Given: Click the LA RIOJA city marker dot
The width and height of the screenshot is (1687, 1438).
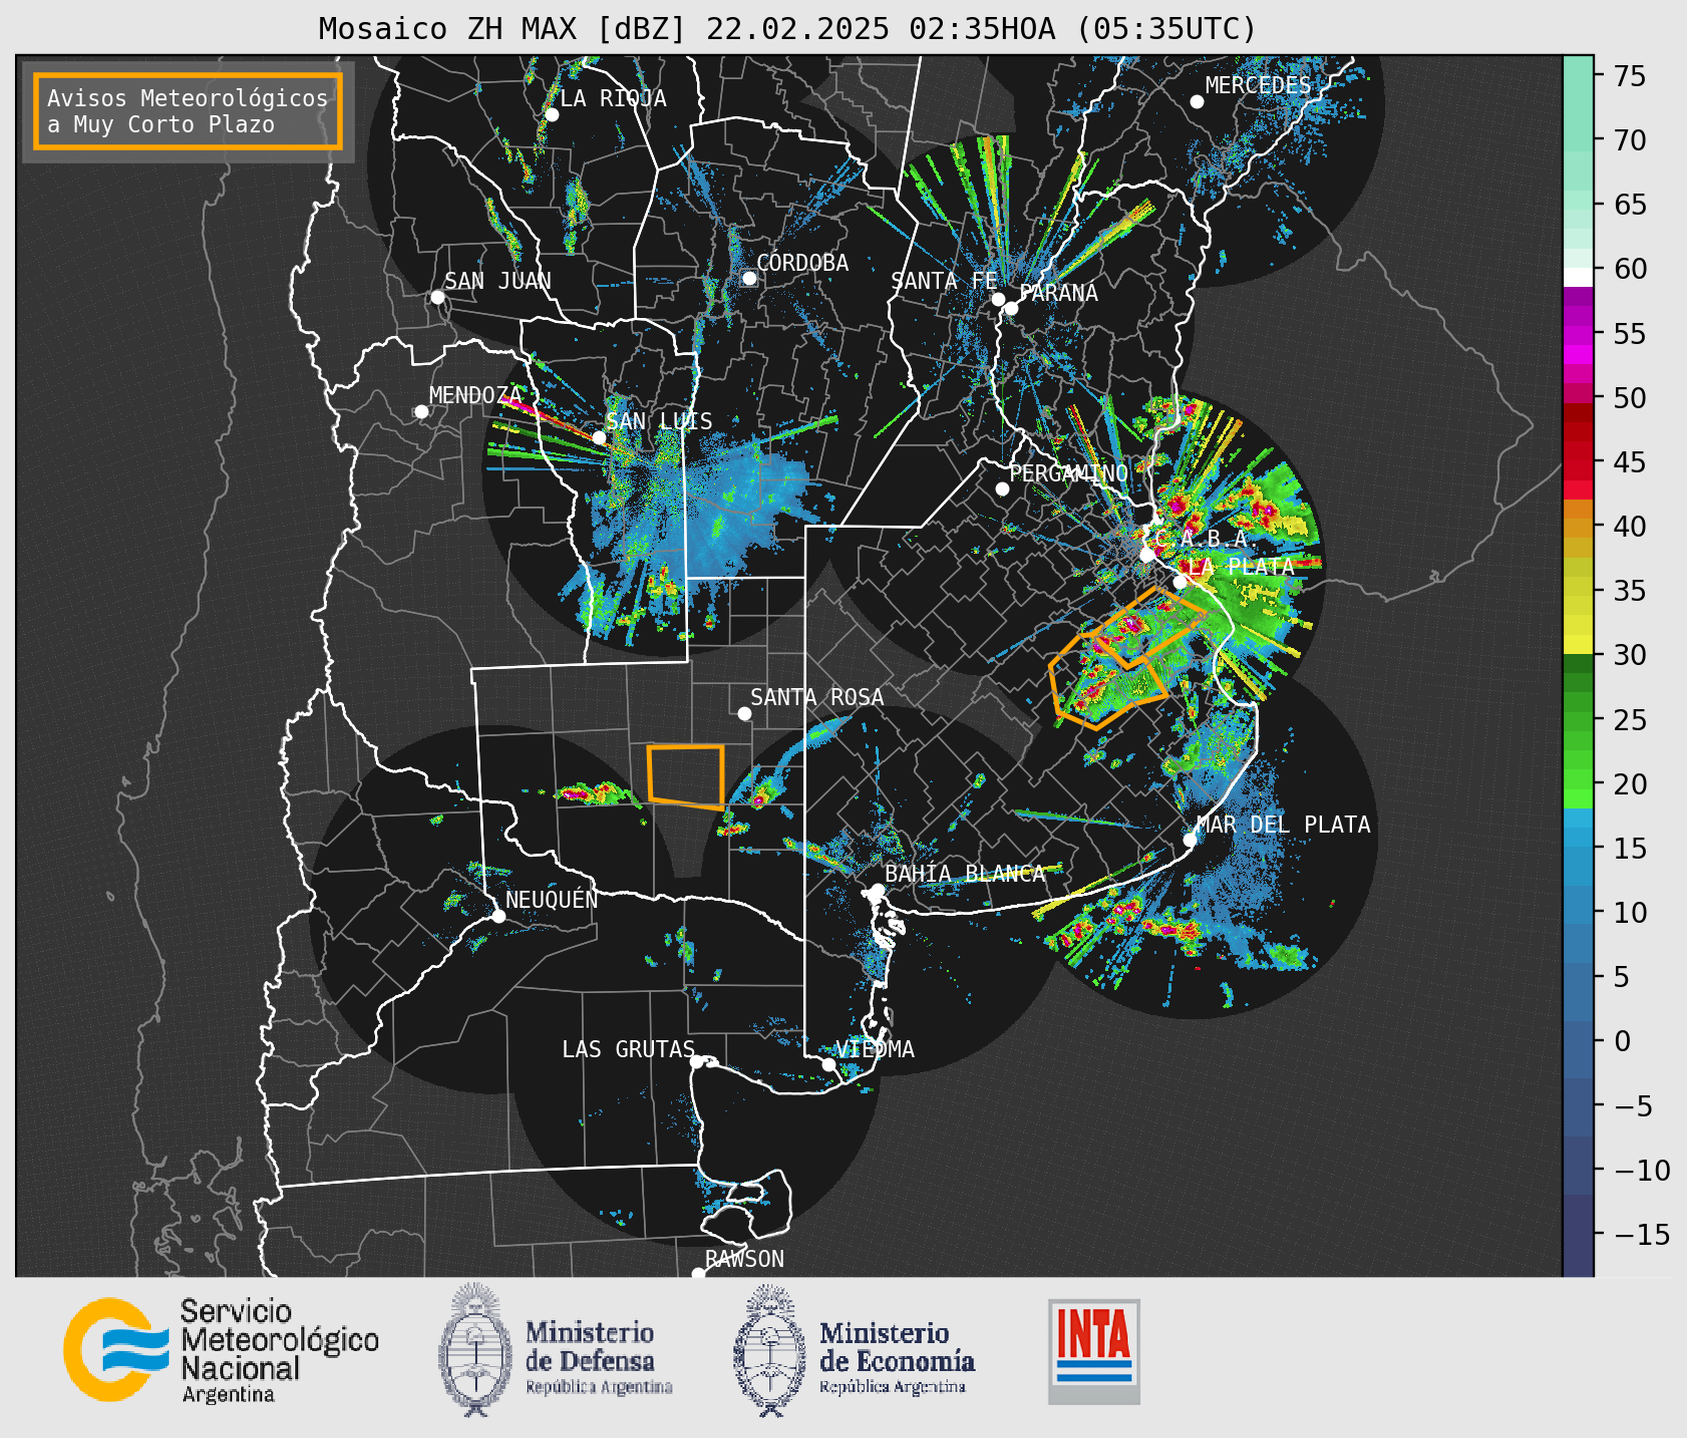Looking at the screenshot, I should point(552,115).
